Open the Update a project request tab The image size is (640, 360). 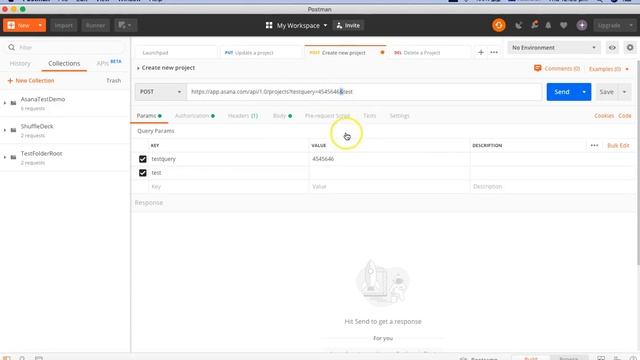(x=261, y=53)
